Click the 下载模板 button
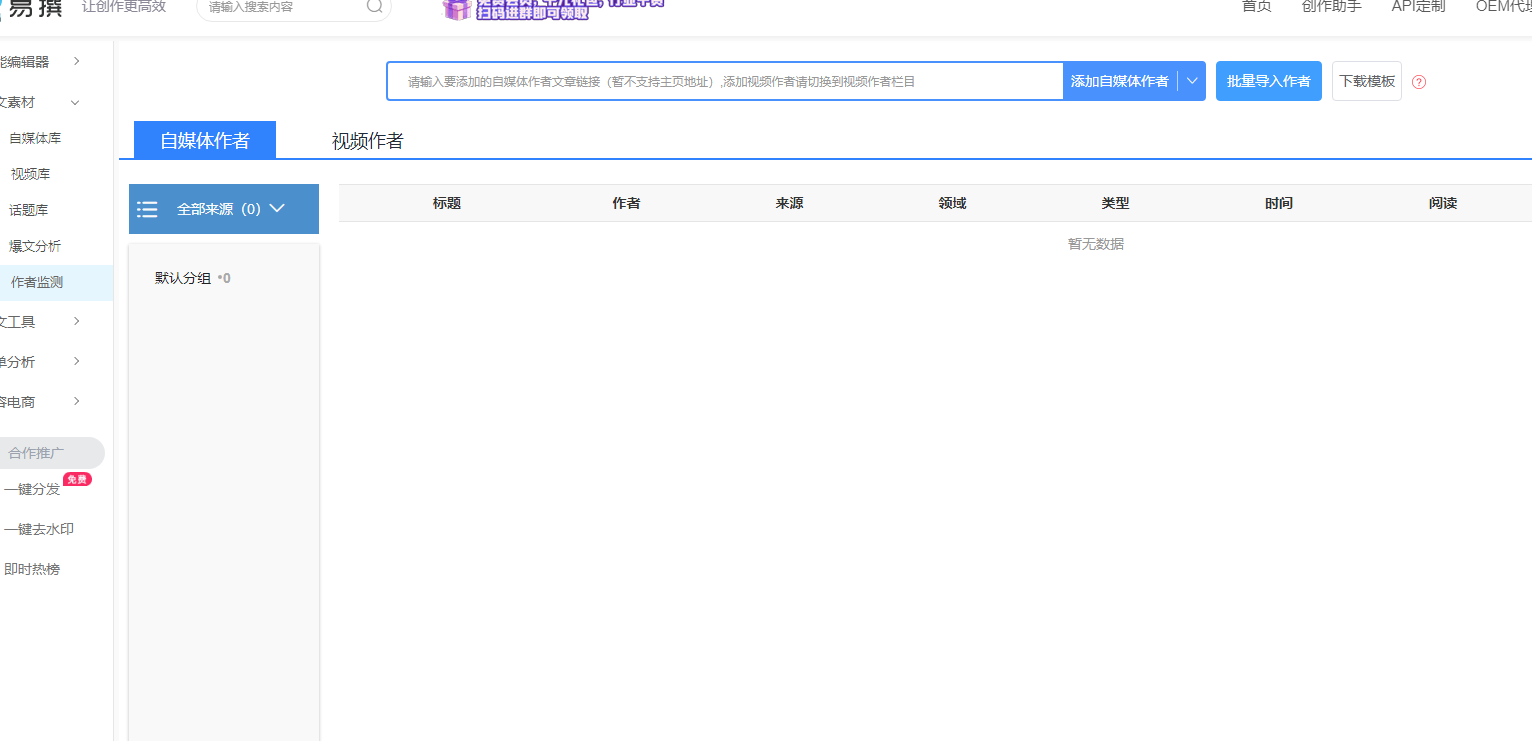Viewport: 1532px width, 741px height. coord(1366,81)
